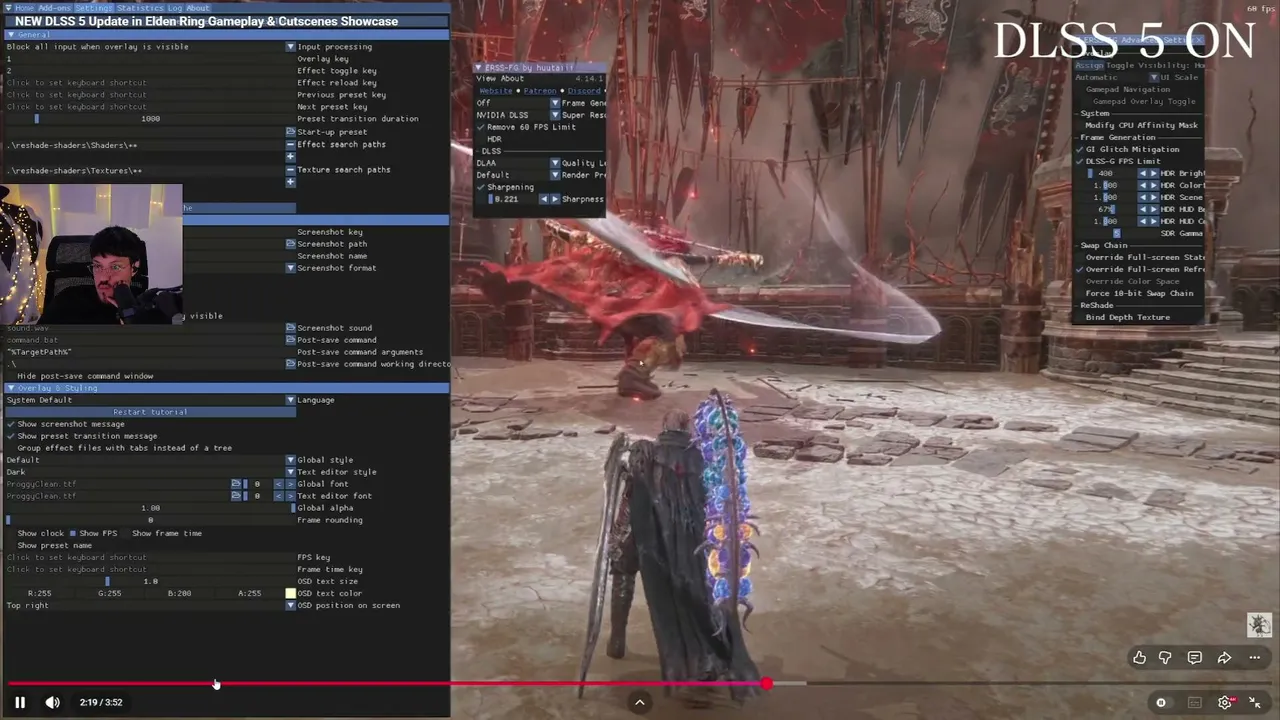
Task: Click the Restart tutorial button
Action: (150, 412)
